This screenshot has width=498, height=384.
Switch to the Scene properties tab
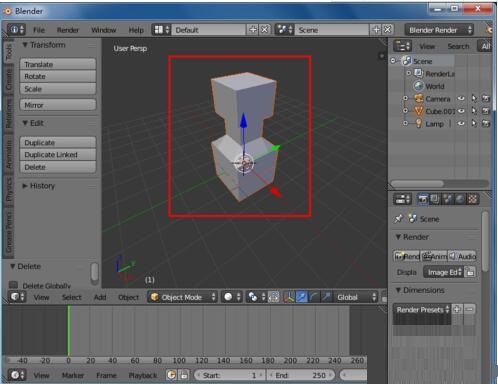pos(447,199)
